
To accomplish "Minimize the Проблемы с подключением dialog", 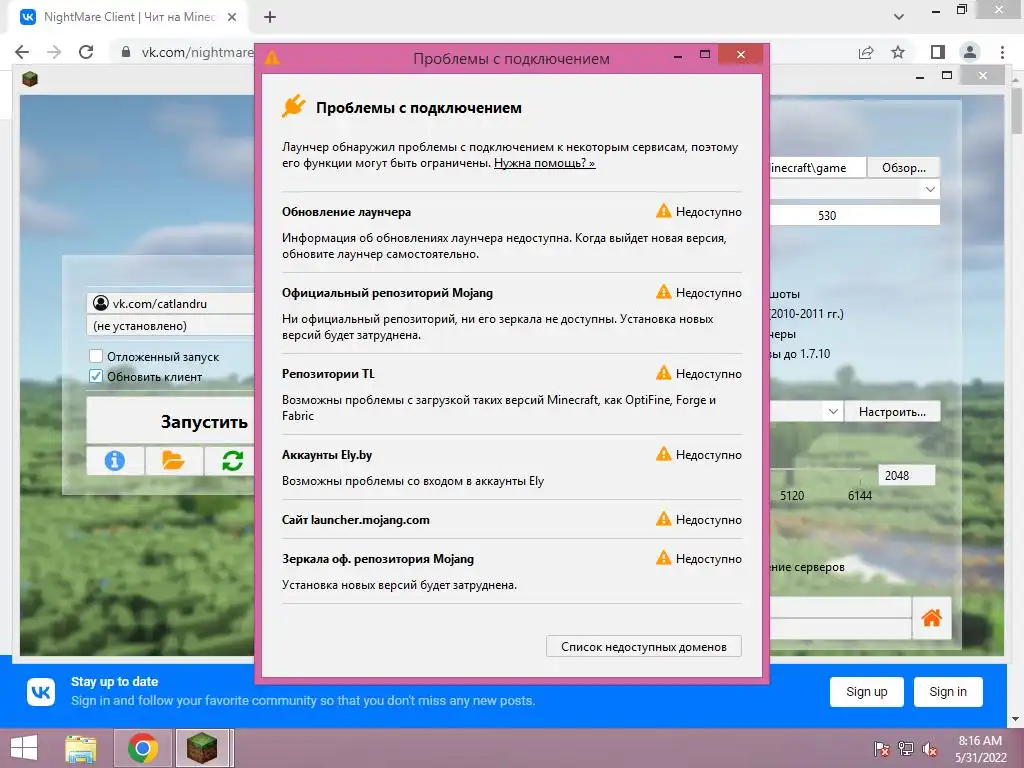I will tap(679, 55).
